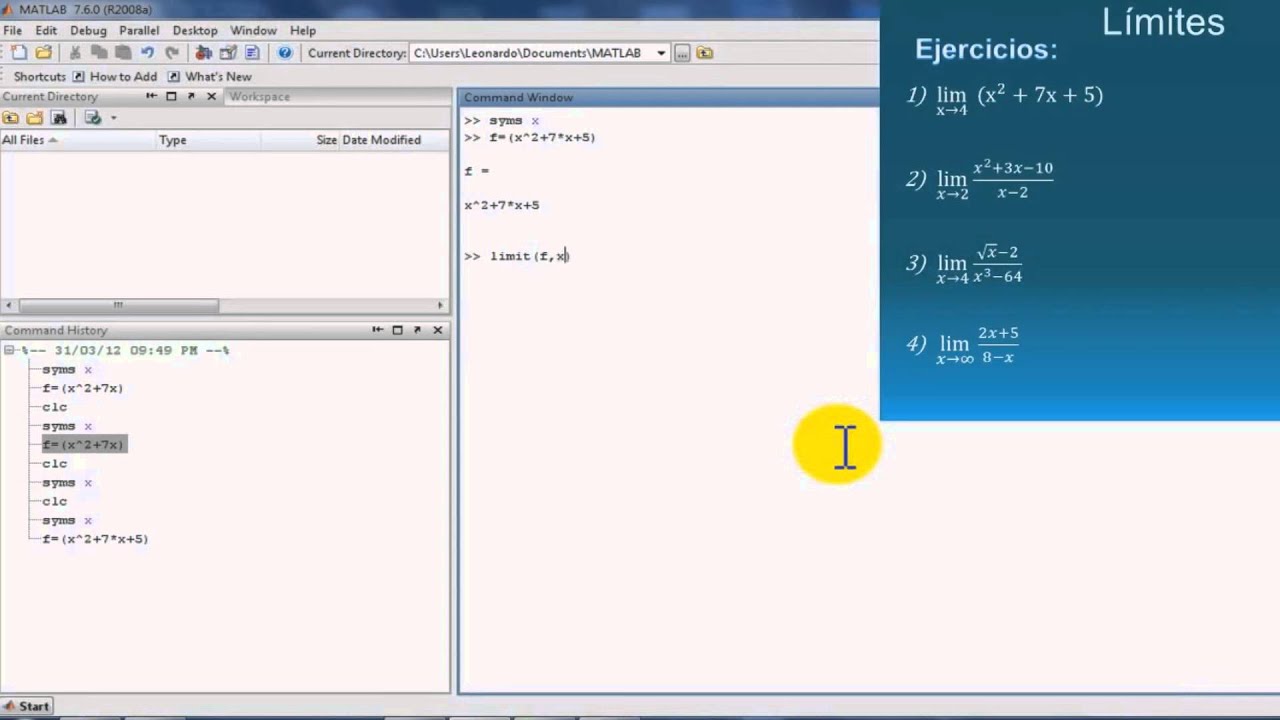Minimize the Command History panel
The width and height of the screenshot is (1280, 720).
378,330
